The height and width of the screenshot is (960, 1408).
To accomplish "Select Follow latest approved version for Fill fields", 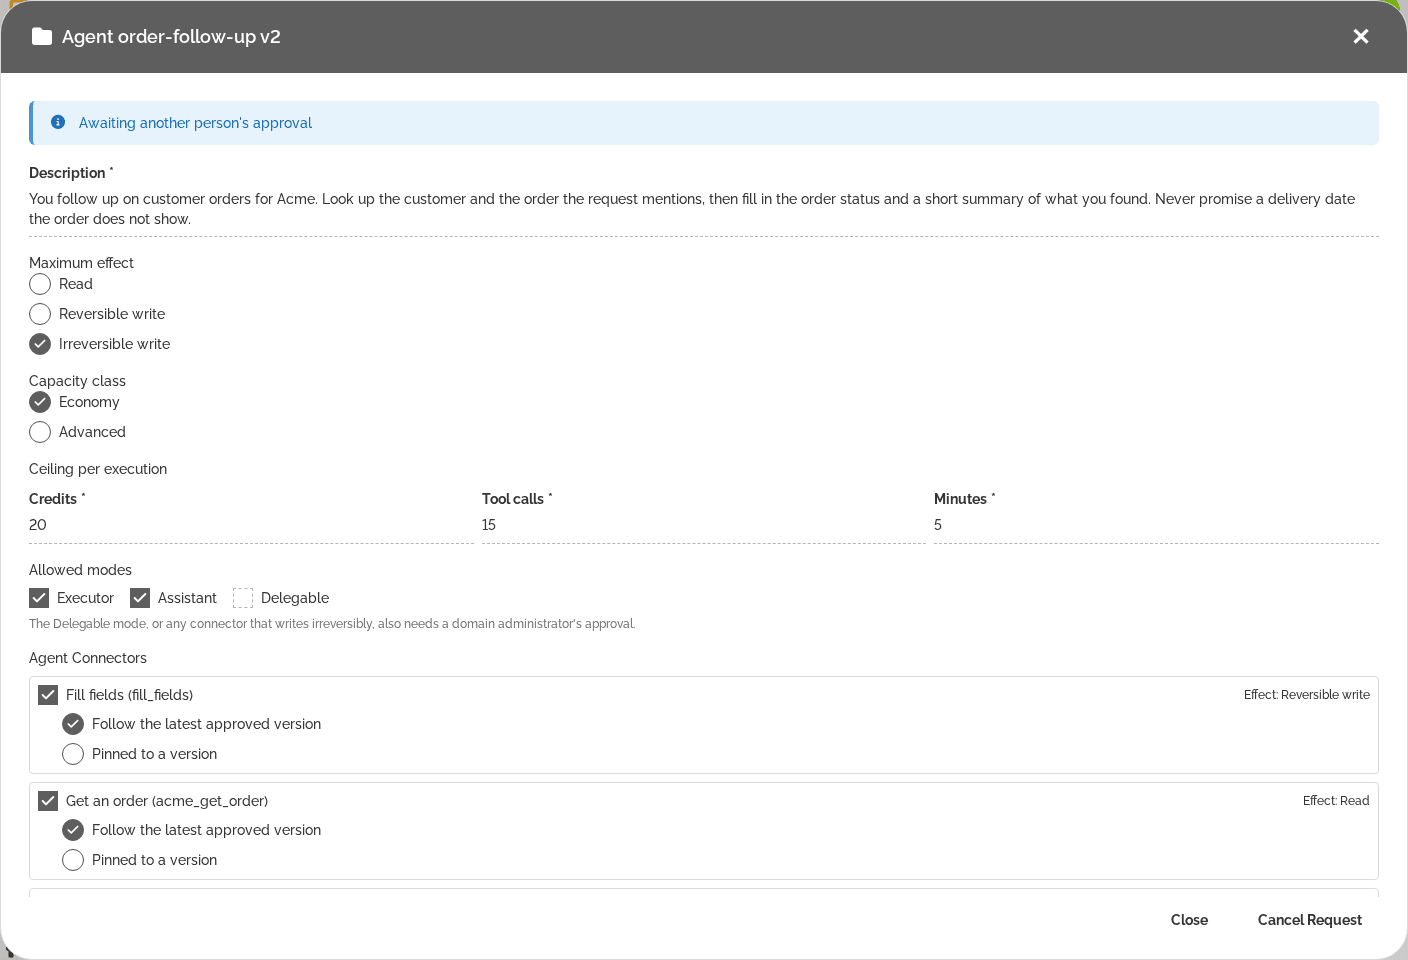I will 73,724.
